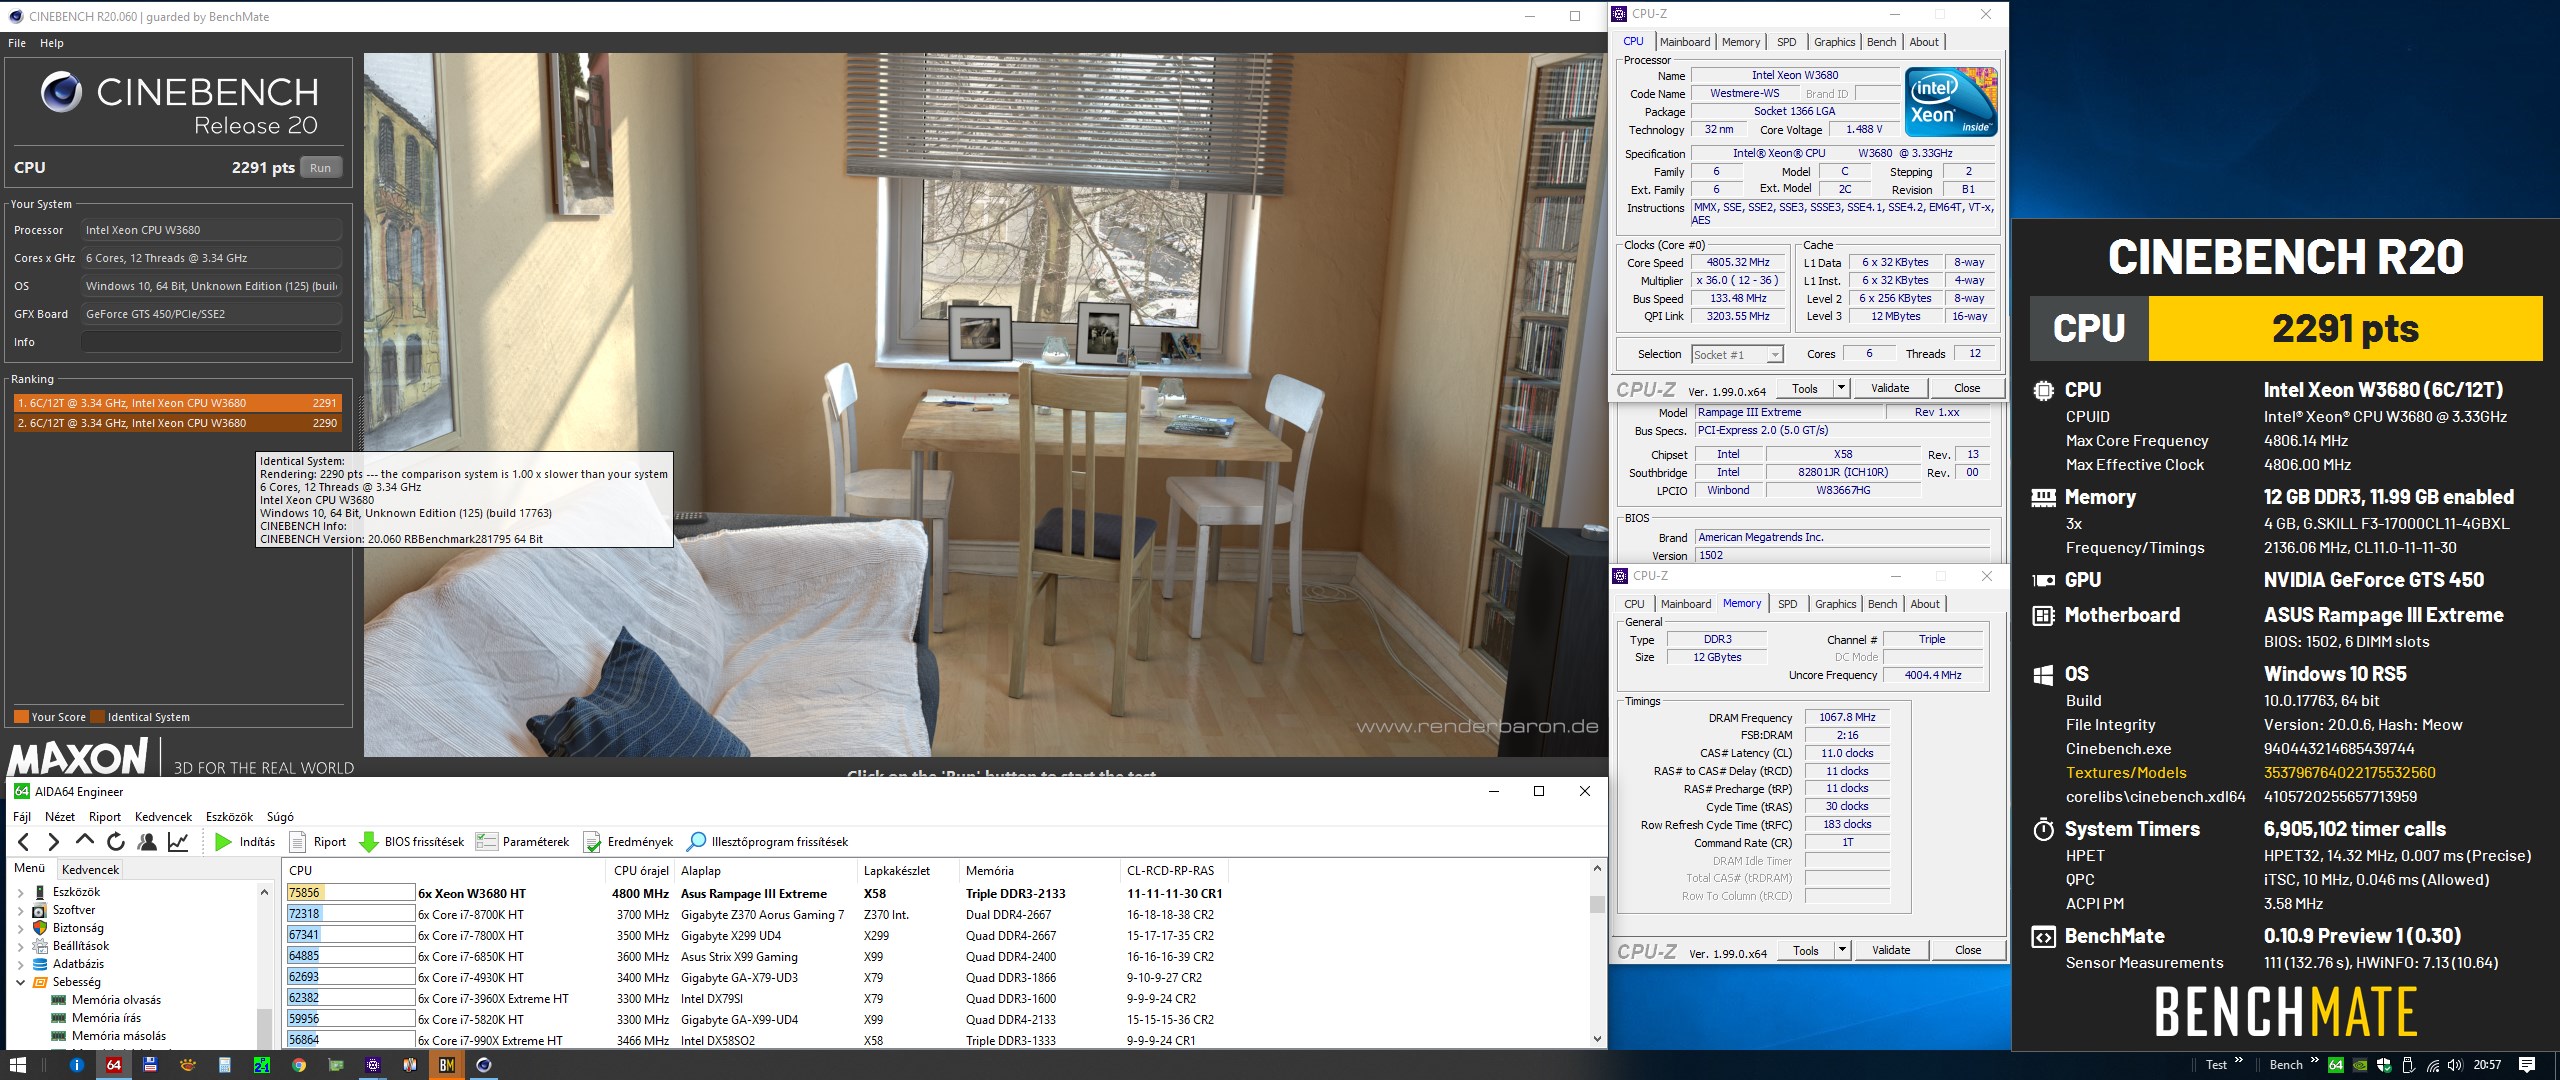
Task: Expand the Beállítások tree node
Action: [x=21, y=946]
